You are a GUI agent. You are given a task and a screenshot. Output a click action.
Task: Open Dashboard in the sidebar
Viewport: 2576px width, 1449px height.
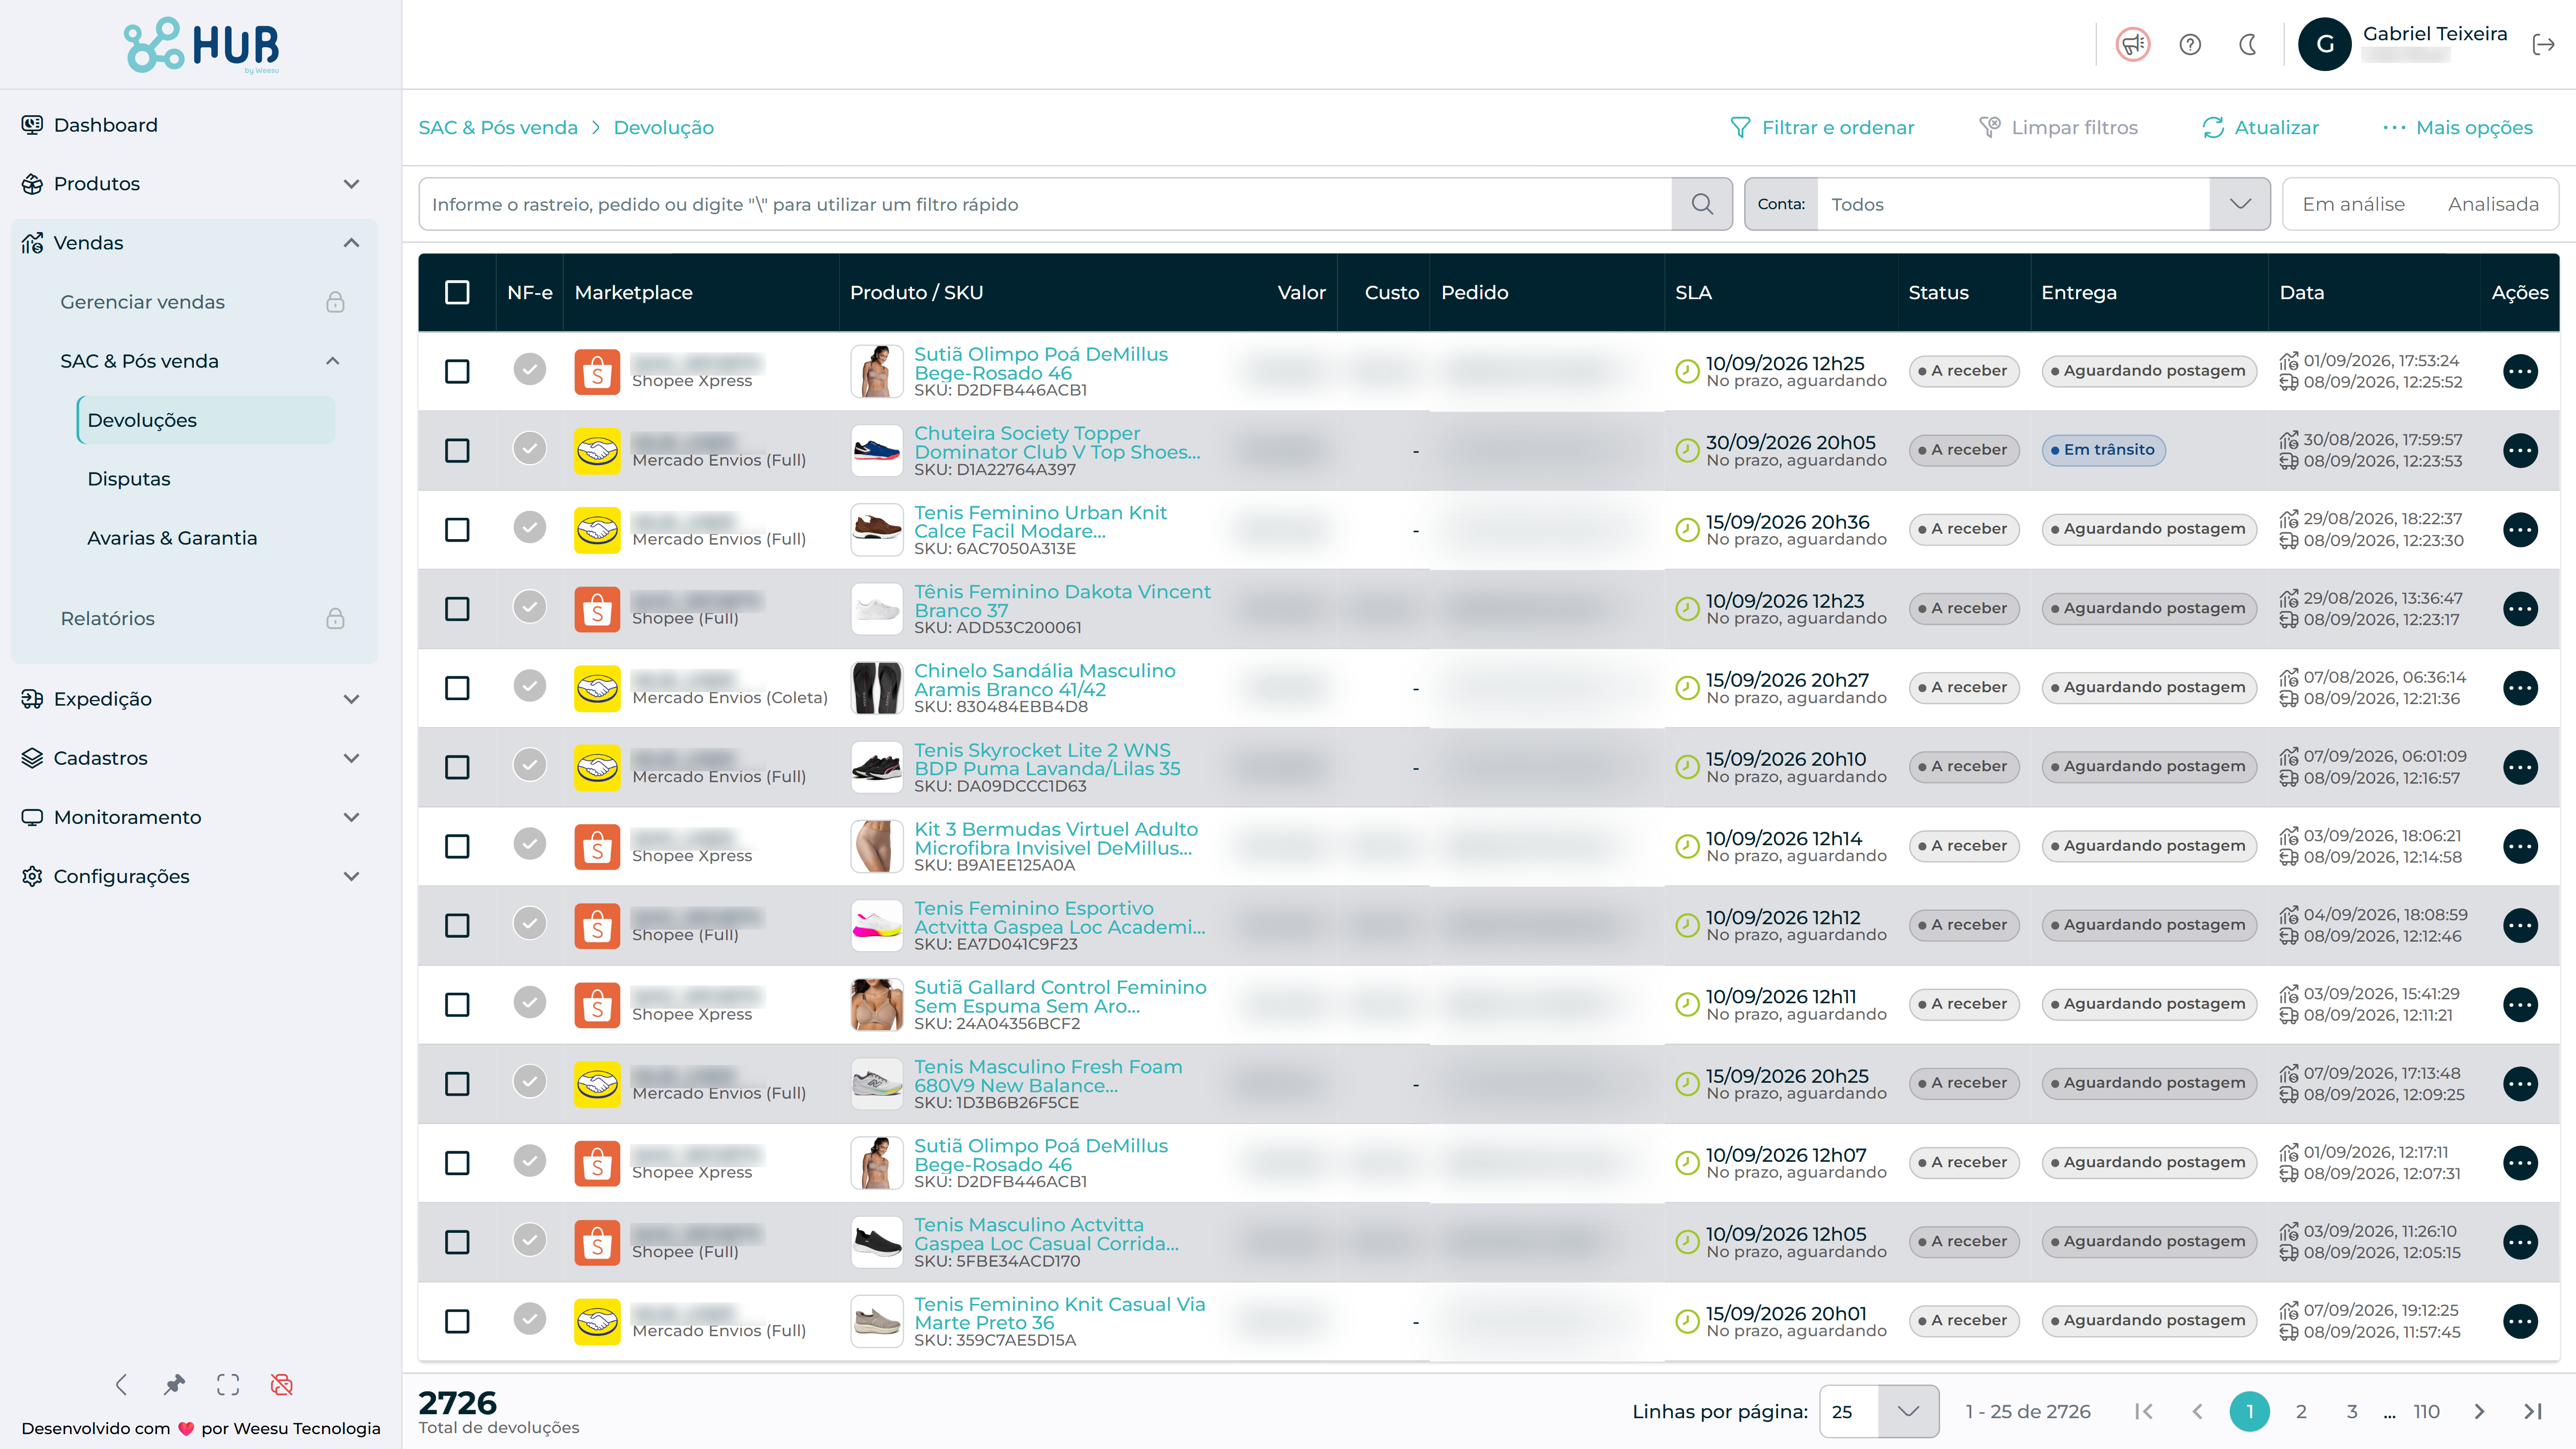[105, 125]
